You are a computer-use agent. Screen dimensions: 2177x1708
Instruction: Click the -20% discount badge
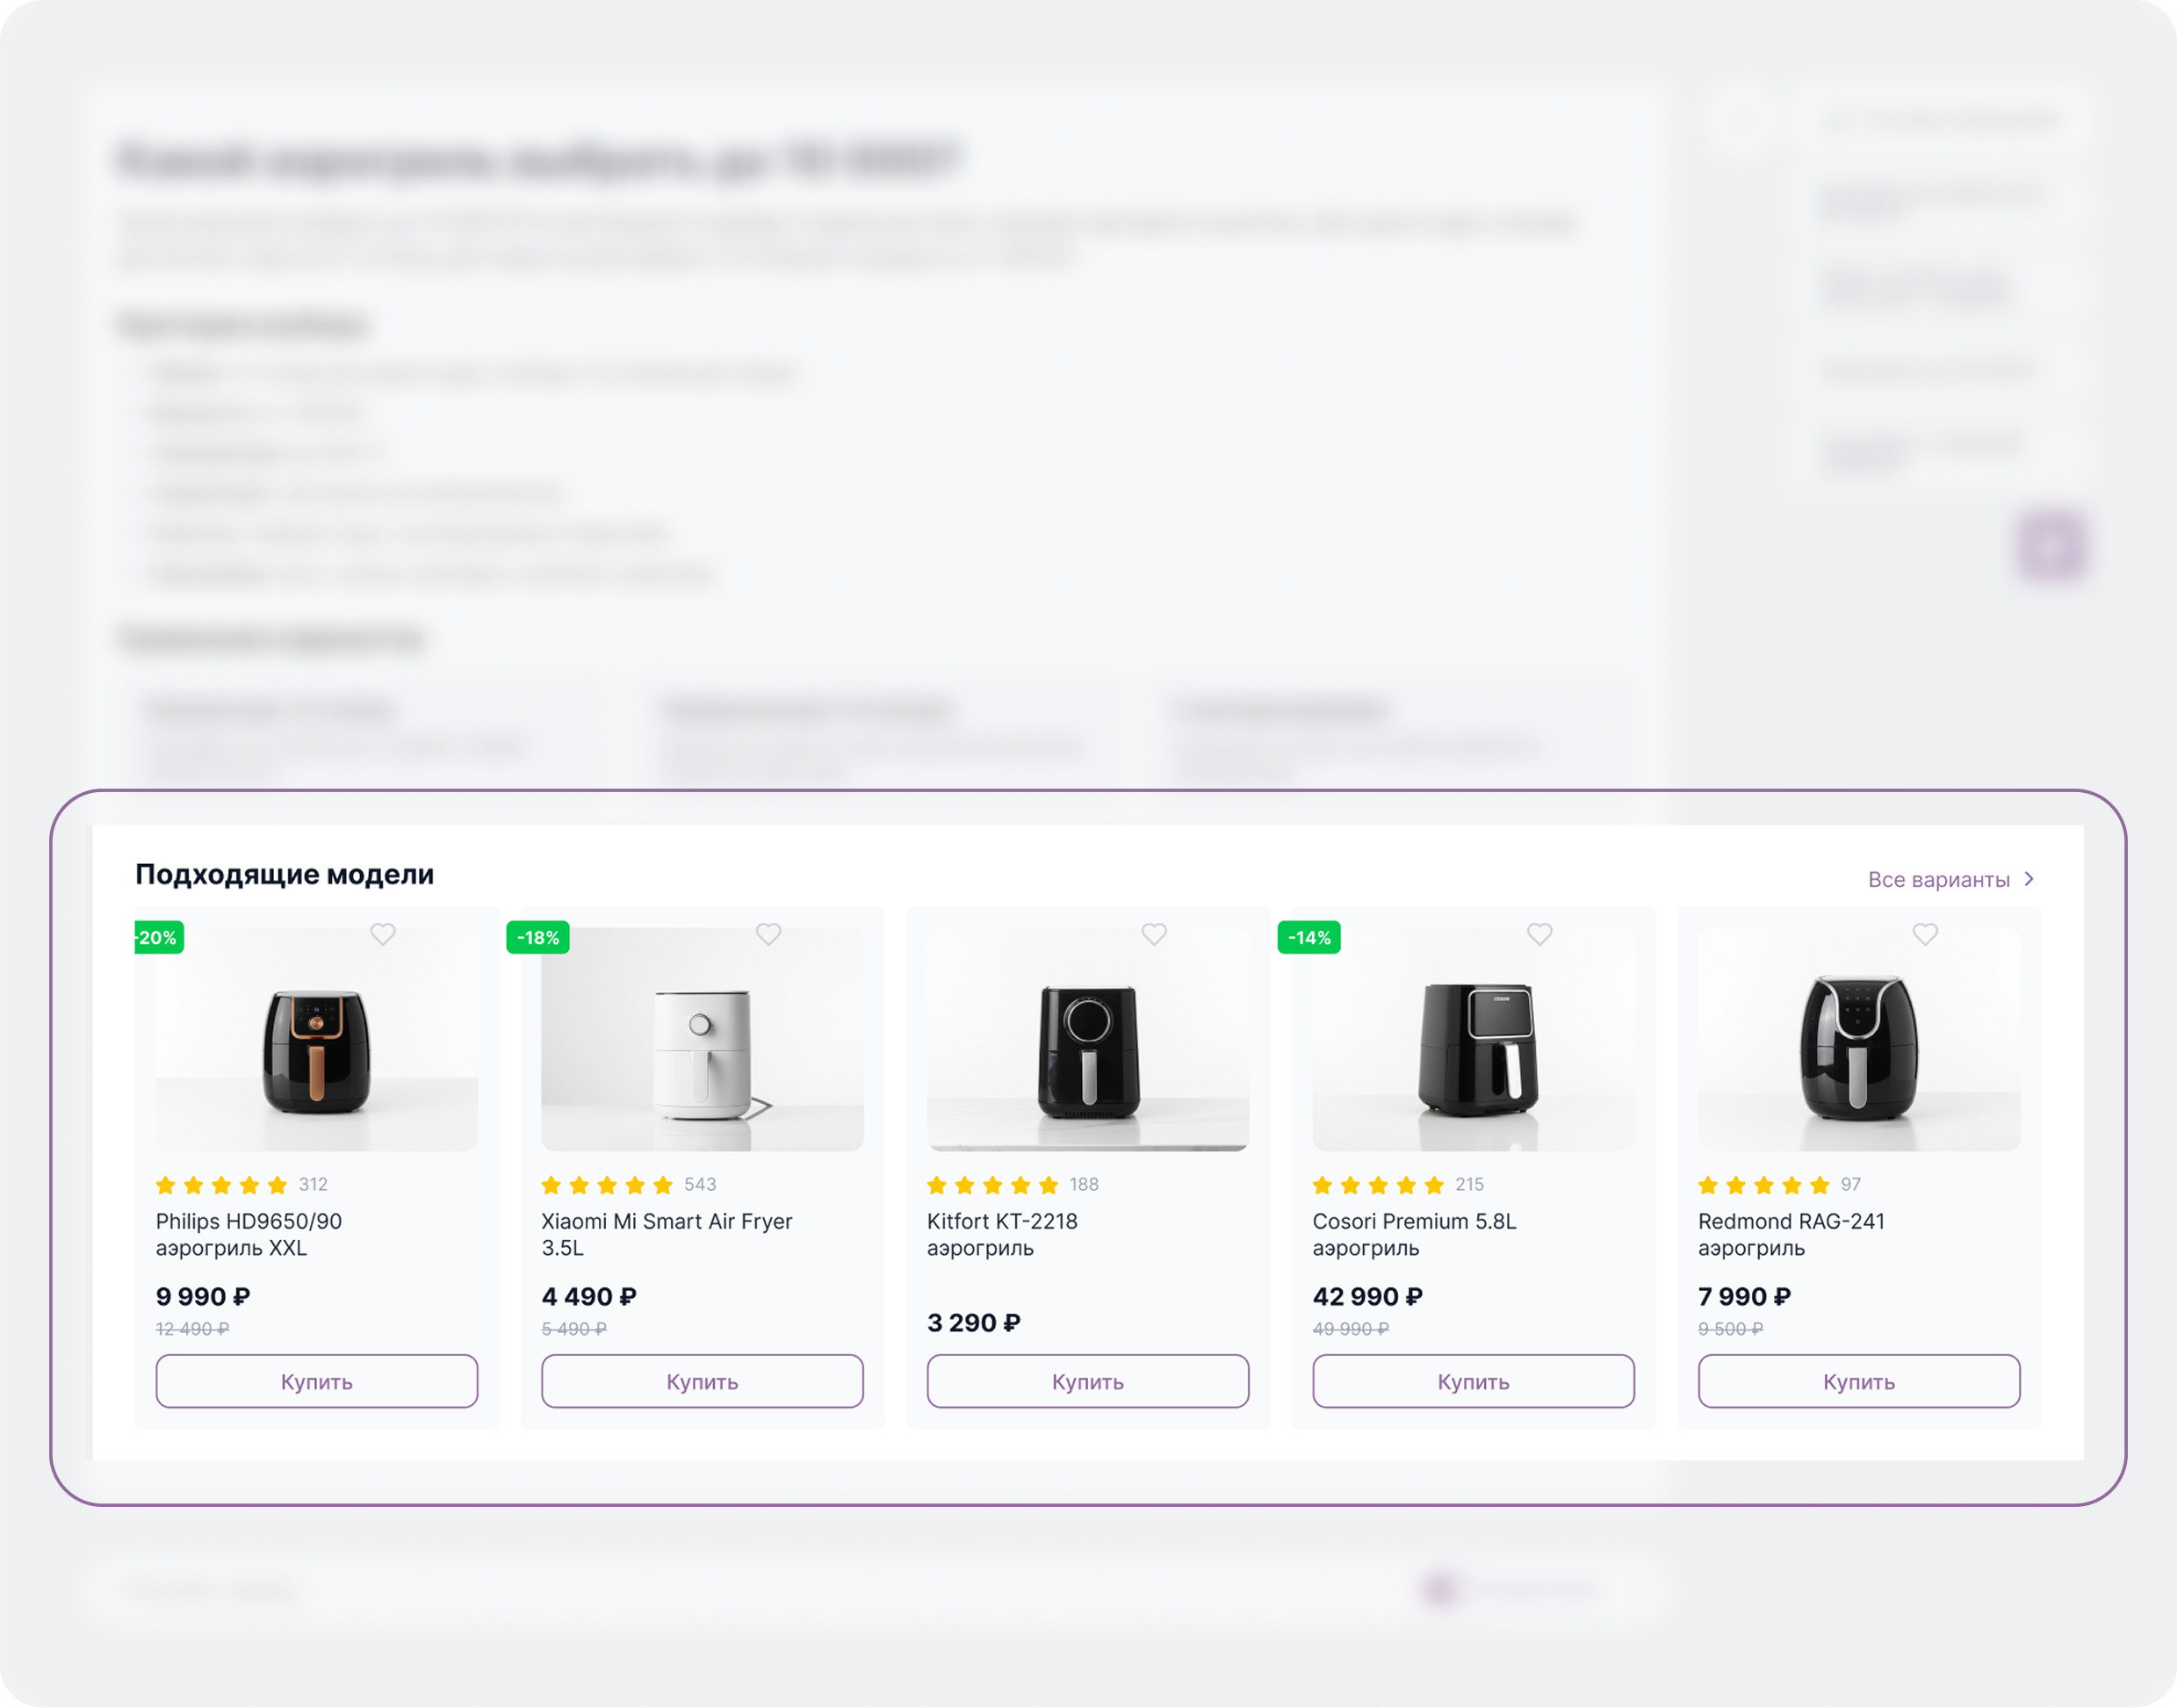tap(159, 938)
